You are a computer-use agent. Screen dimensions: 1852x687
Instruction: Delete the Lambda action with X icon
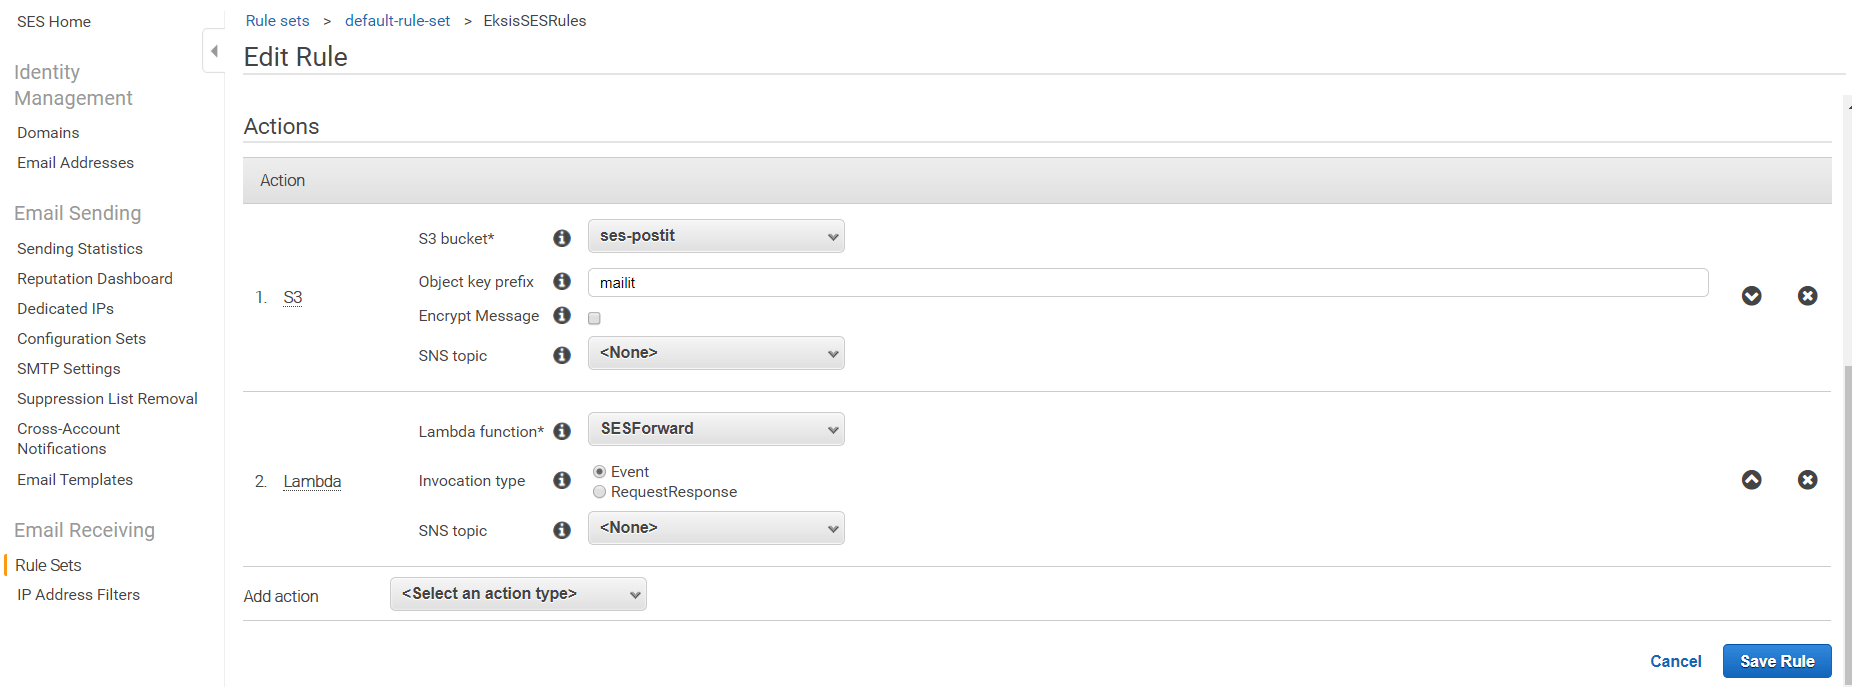point(1807,480)
